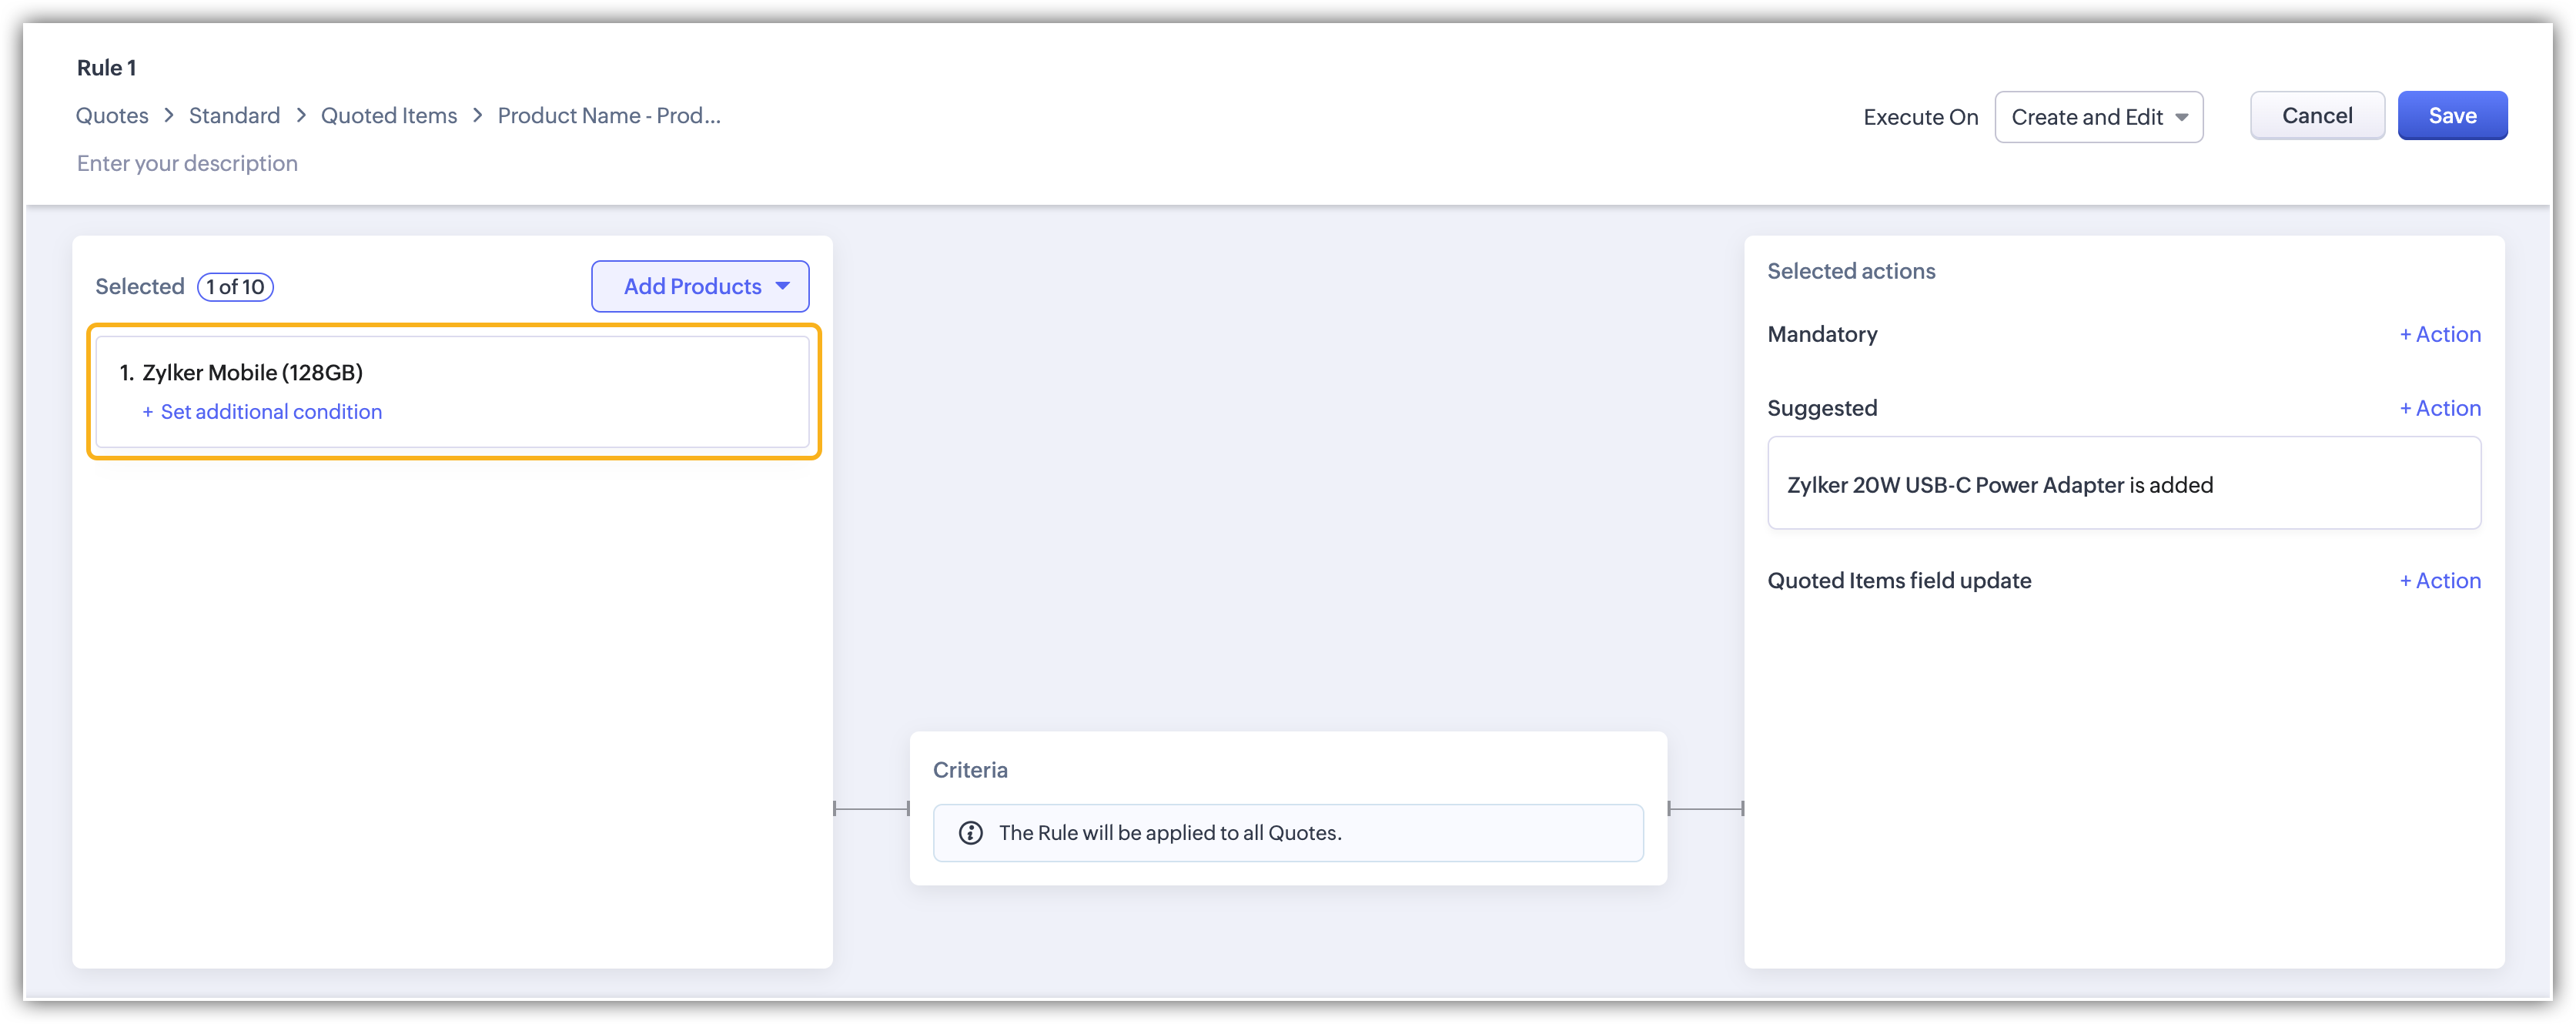Click the description input field
This screenshot has height=1024, width=2576.
pyautogui.click(x=187, y=163)
